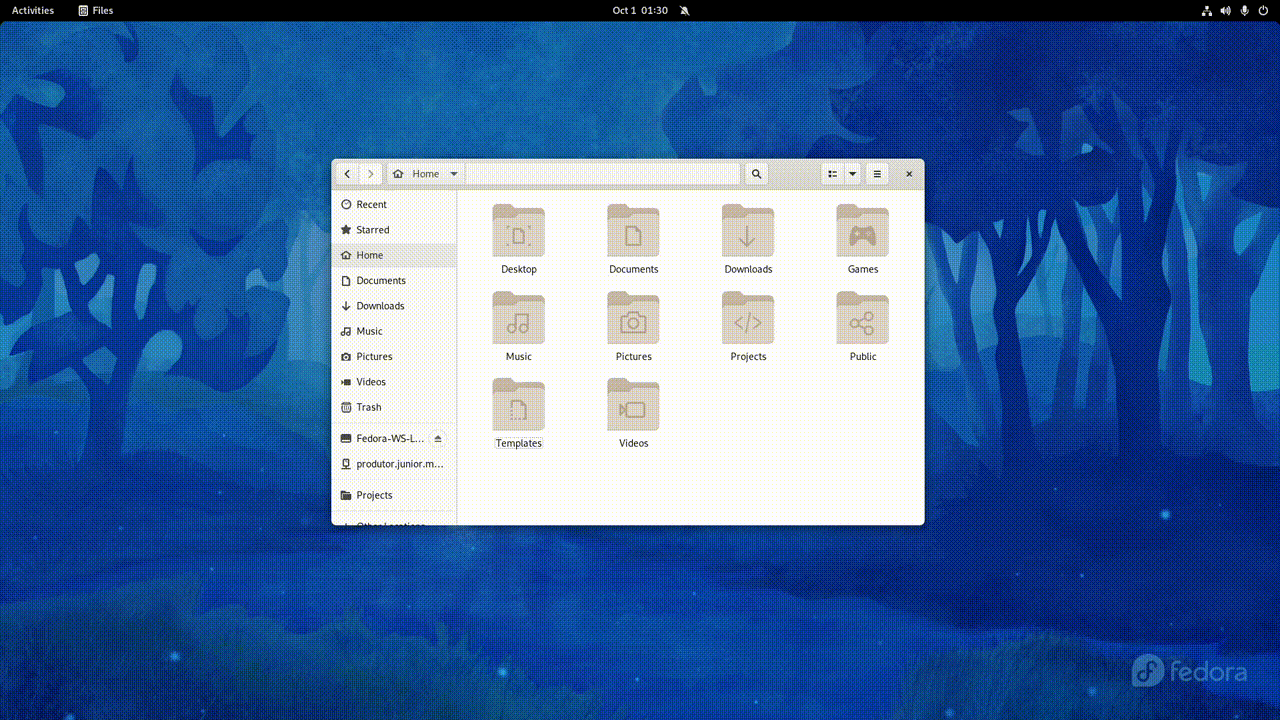This screenshot has width=1280, height=720.
Task: Select produtor.junior.m... in sidebar
Action: point(394,464)
